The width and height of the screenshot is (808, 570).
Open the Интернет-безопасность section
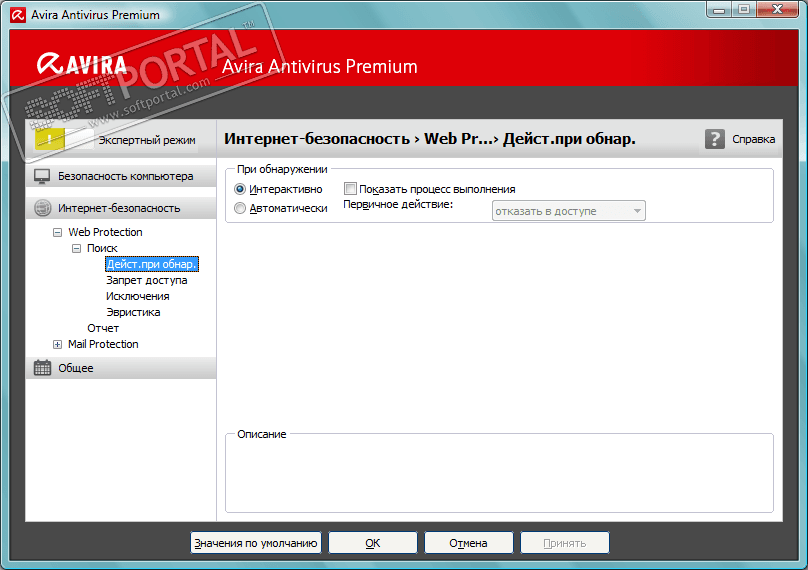(121, 208)
